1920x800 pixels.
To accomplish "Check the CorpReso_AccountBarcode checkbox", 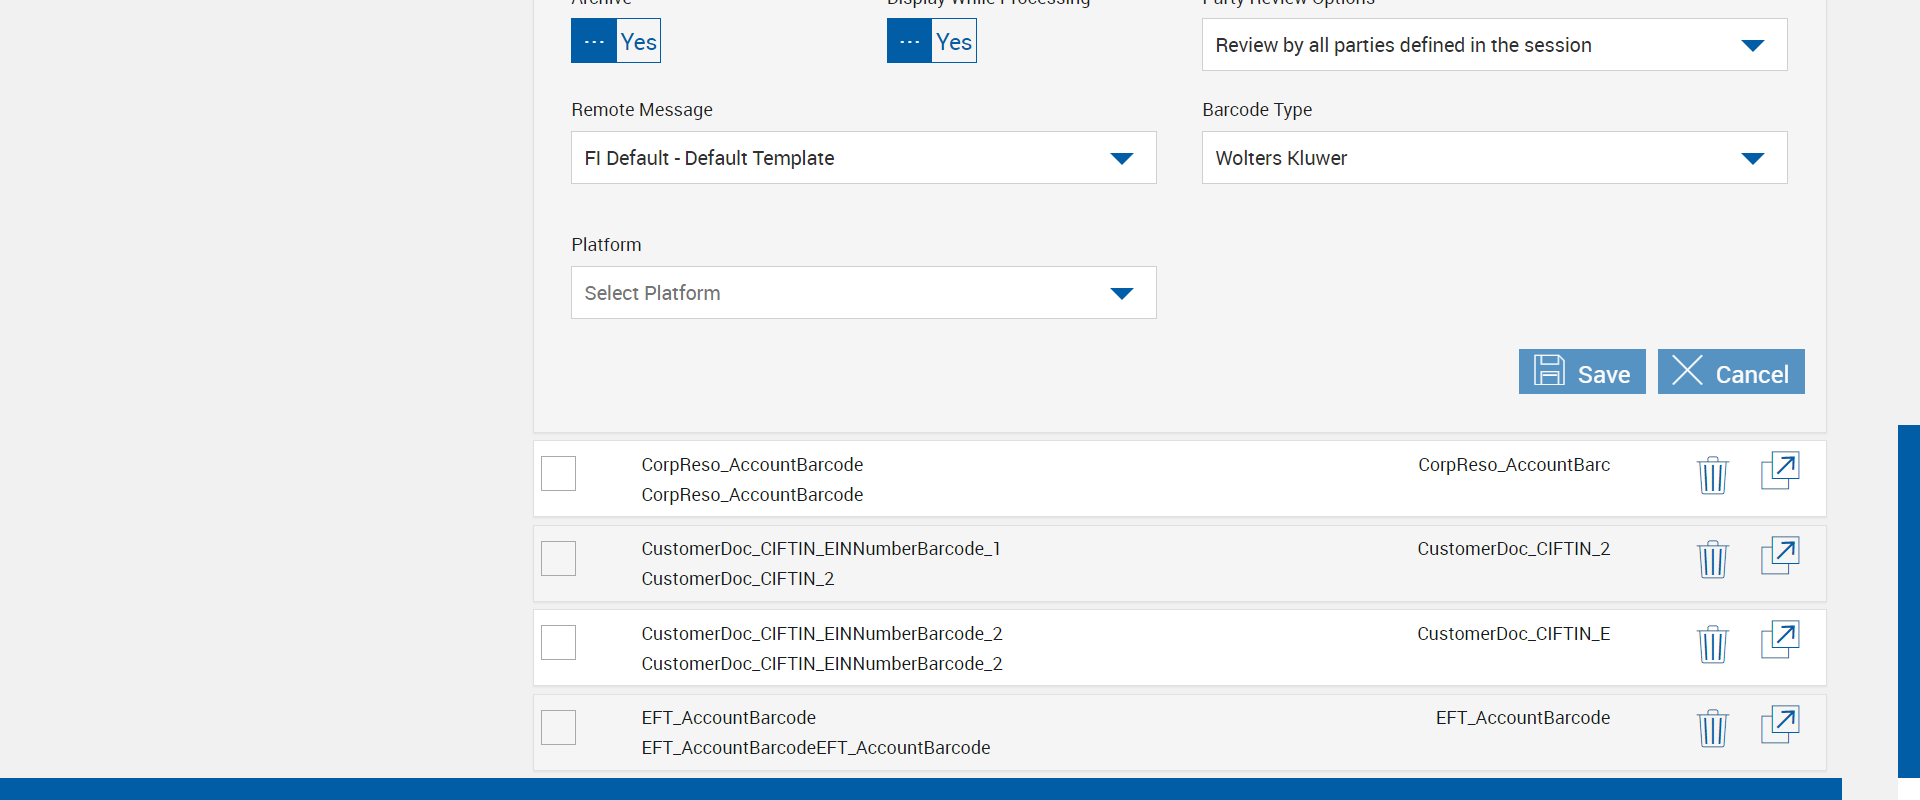I will point(558,473).
